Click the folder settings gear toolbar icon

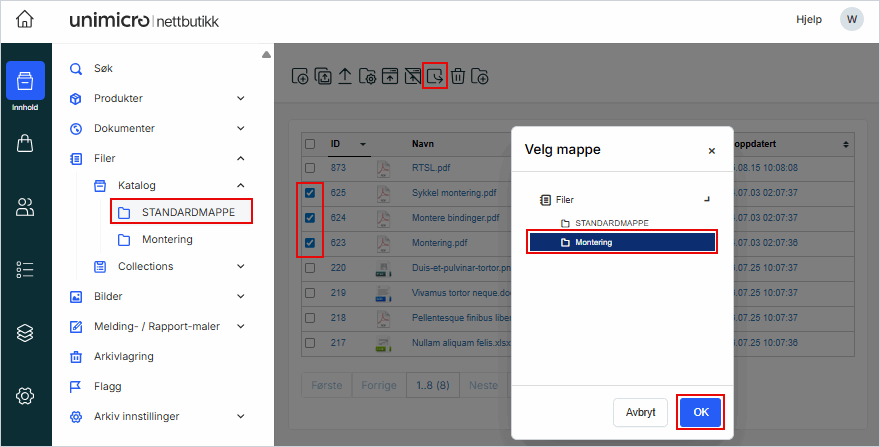coord(367,76)
